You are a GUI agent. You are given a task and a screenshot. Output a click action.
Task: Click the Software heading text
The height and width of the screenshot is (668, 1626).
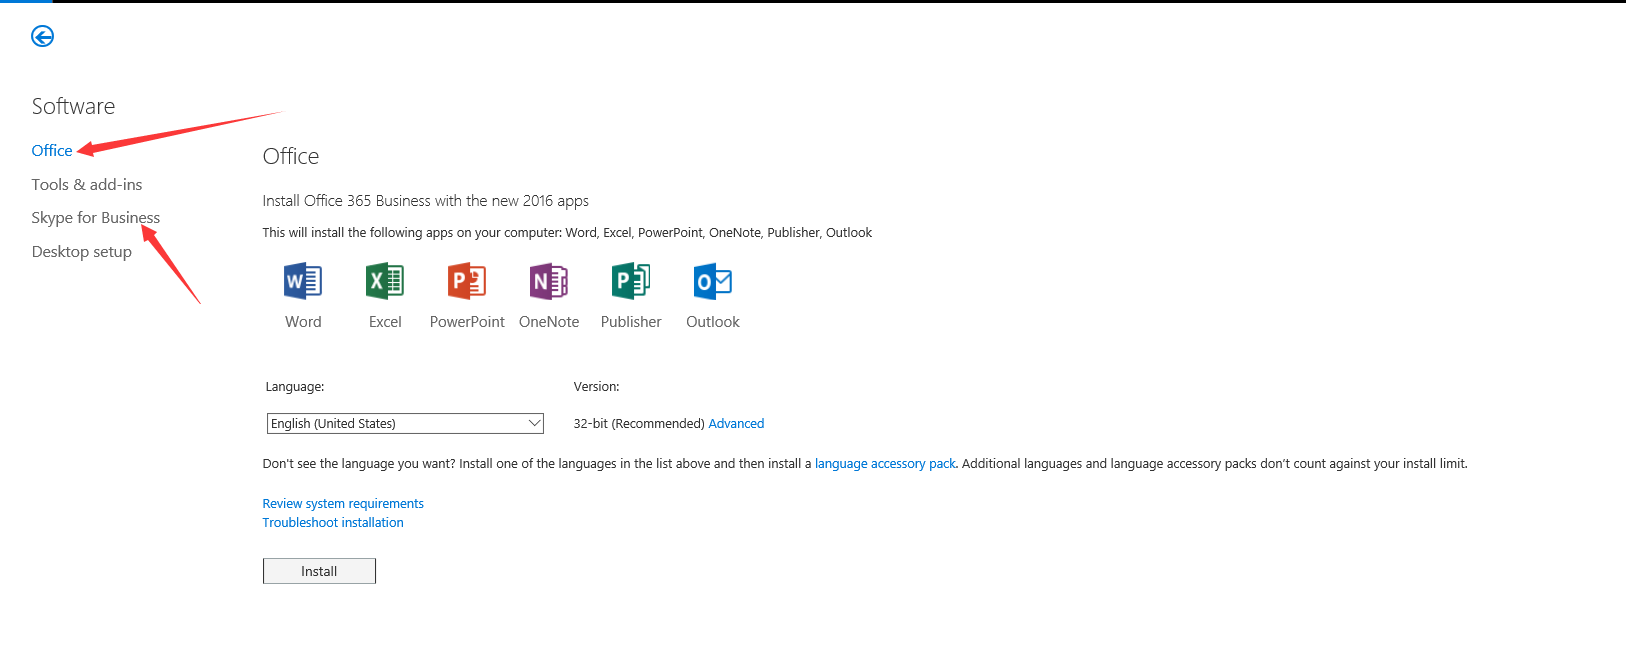point(73,107)
